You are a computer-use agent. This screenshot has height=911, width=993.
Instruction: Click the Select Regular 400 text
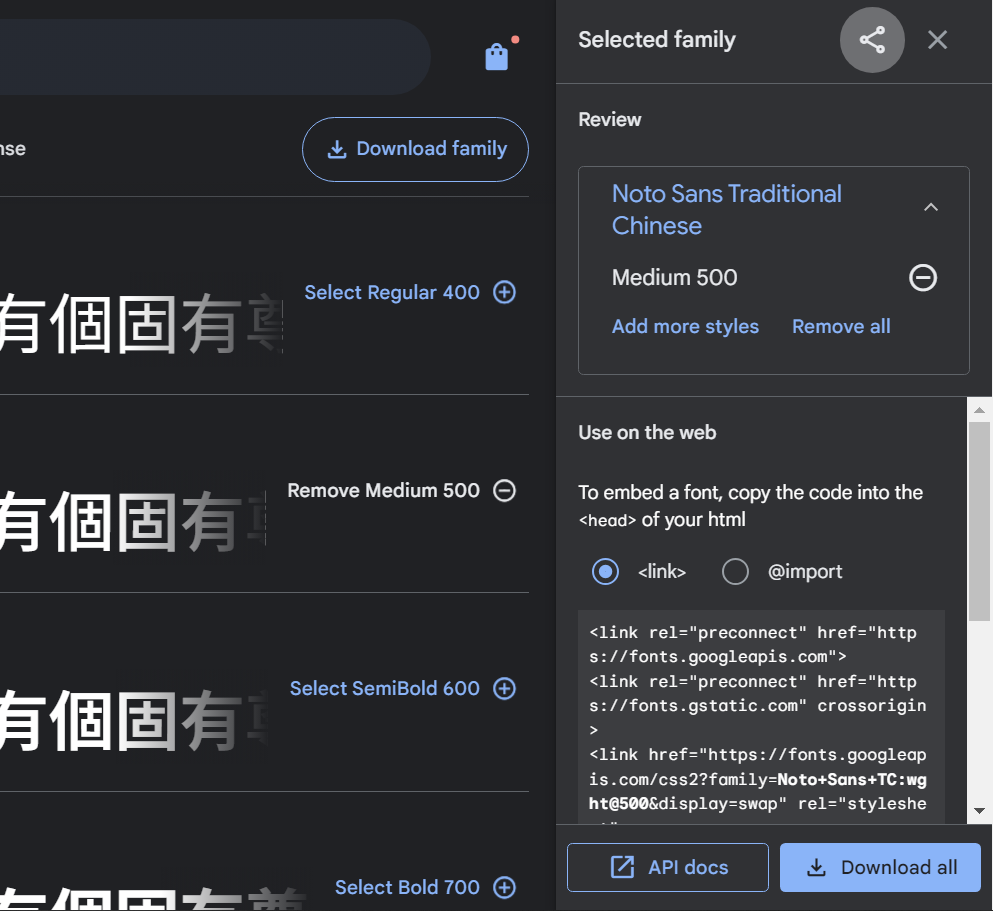[392, 292]
